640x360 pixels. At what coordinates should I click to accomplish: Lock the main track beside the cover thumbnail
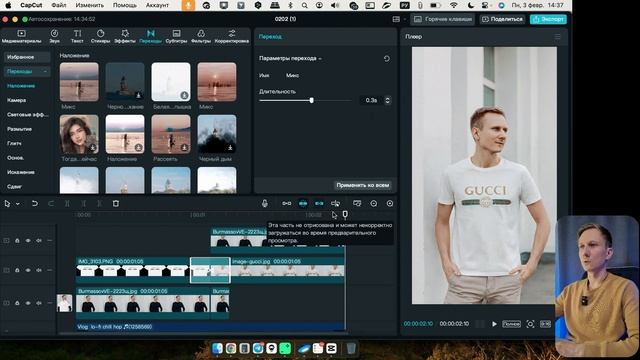tap(17, 303)
